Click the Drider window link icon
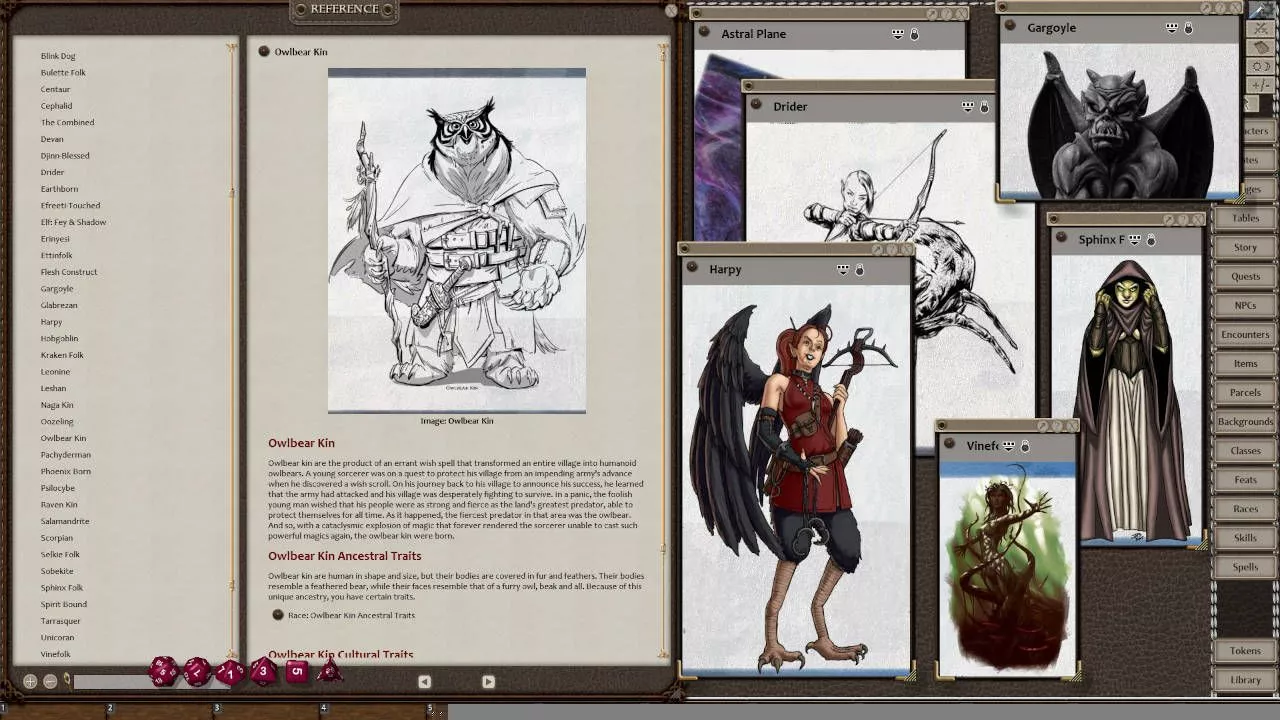The height and width of the screenshot is (720, 1280). 756,105
